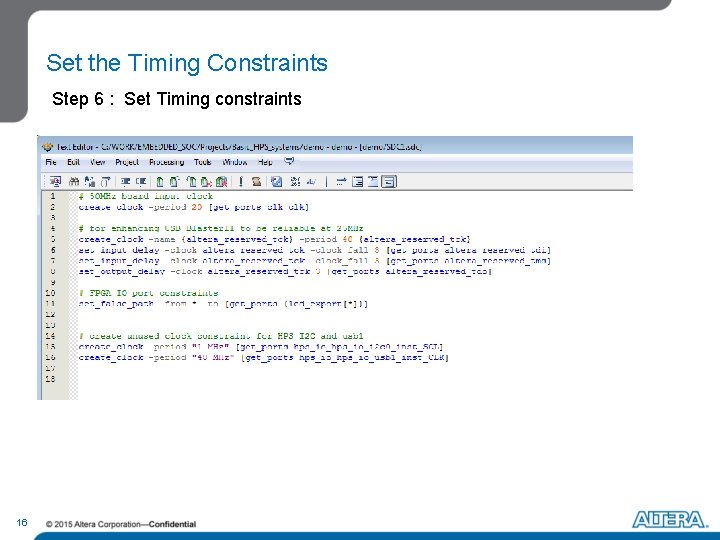Click the highlighted last toolbar icon
Screen dimensions: 720x540
point(389,181)
